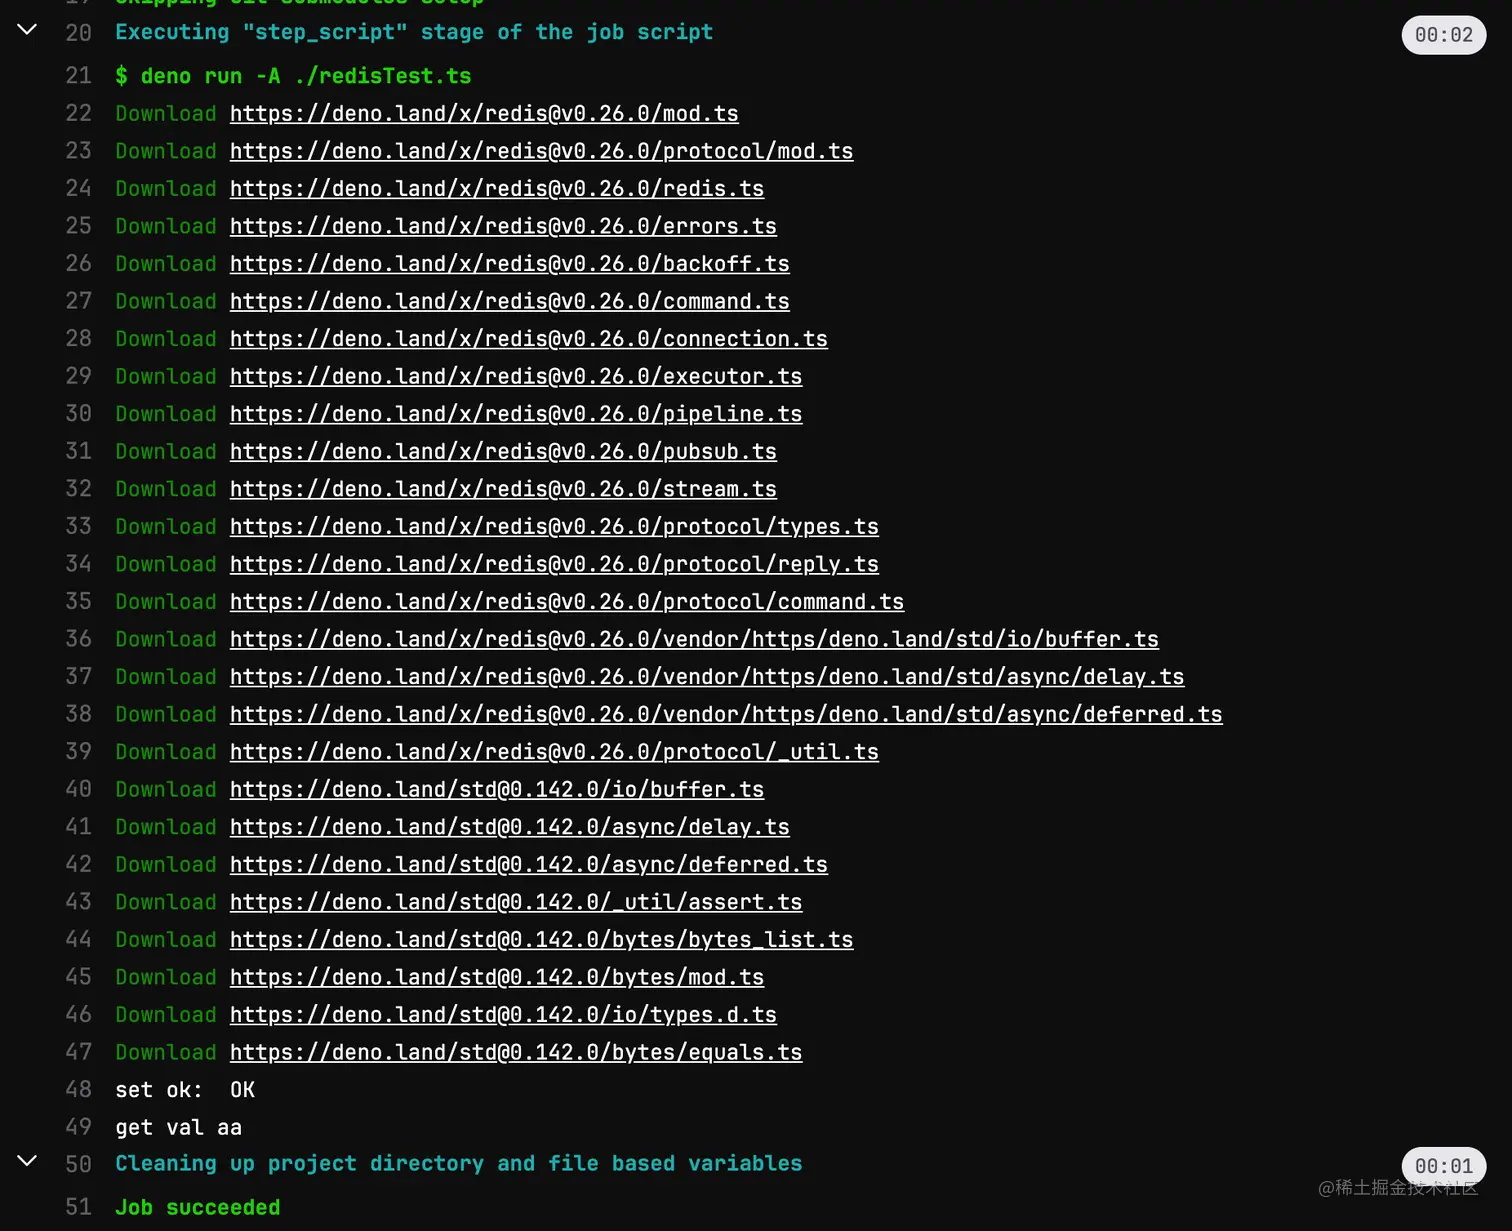1512x1231 pixels.
Task: Open the io/types.d.ts link
Action: tap(503, 1015)
